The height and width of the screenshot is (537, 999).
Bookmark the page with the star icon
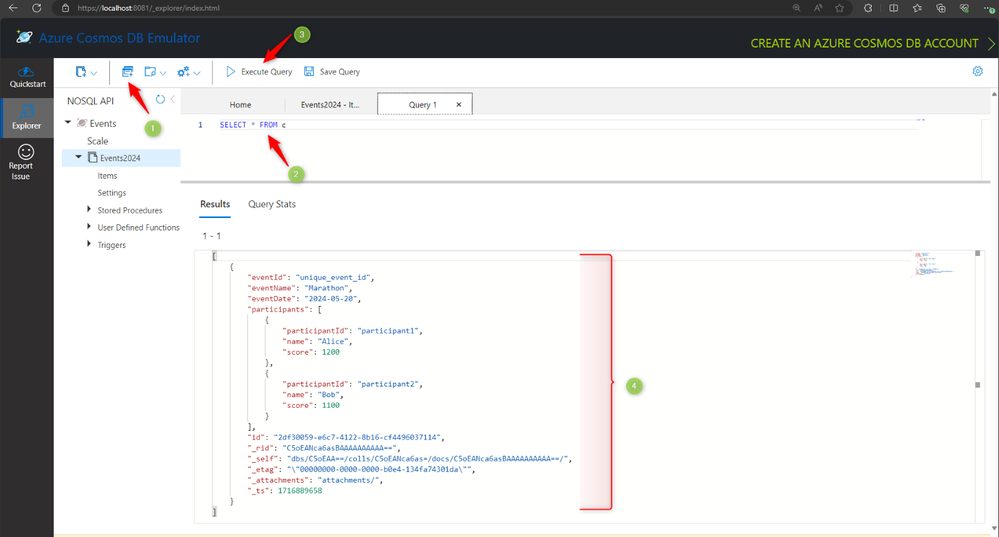[840, 8]
